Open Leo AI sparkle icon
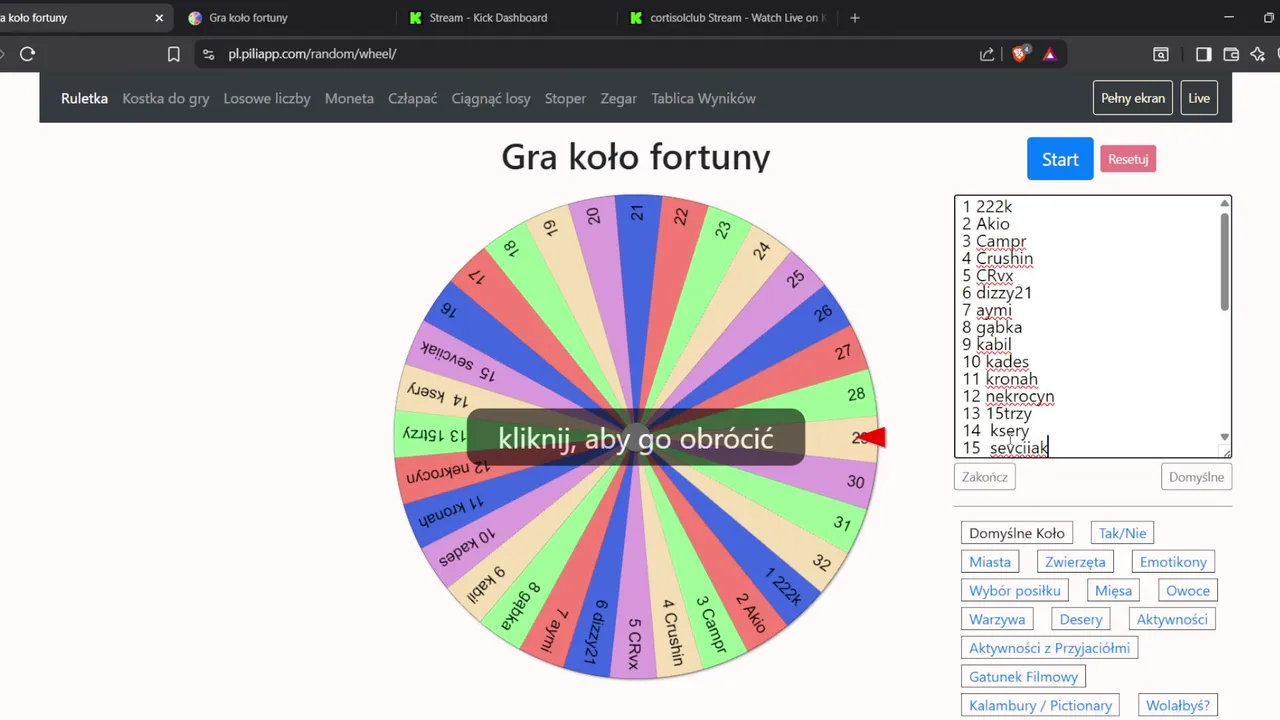This screenshot has width=1280, height=720. (1258, 54)
